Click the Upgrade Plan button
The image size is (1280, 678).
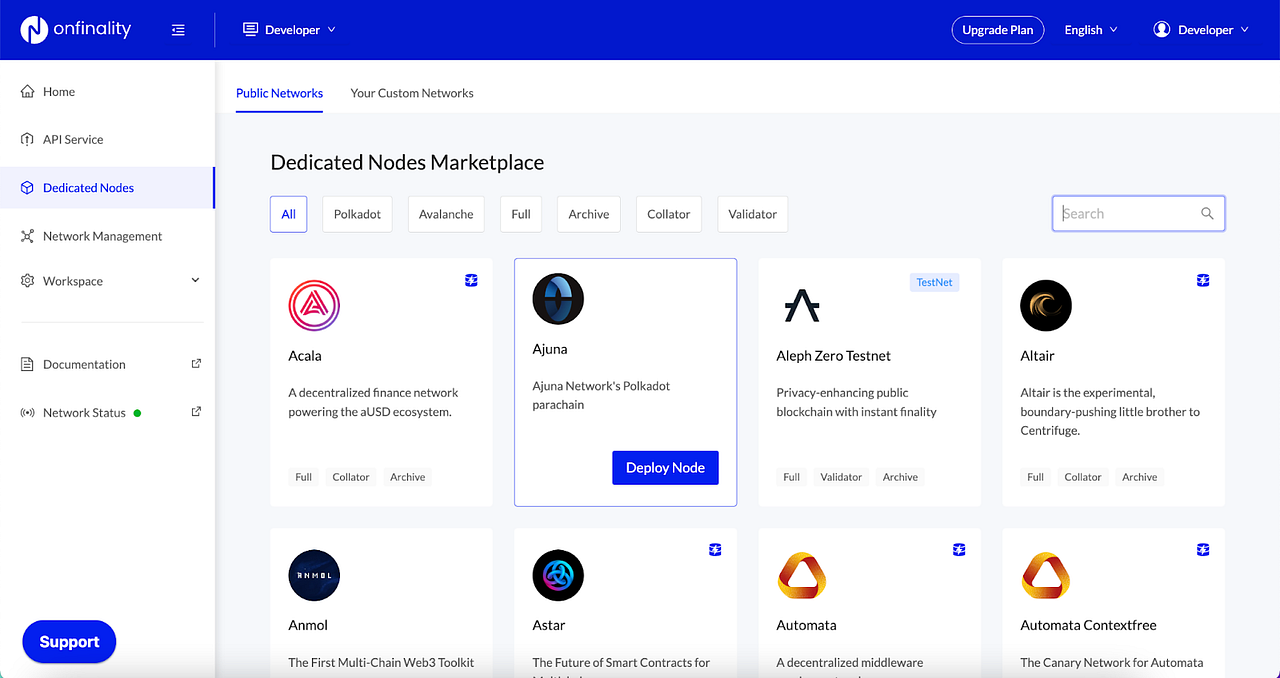click(997, 30)
